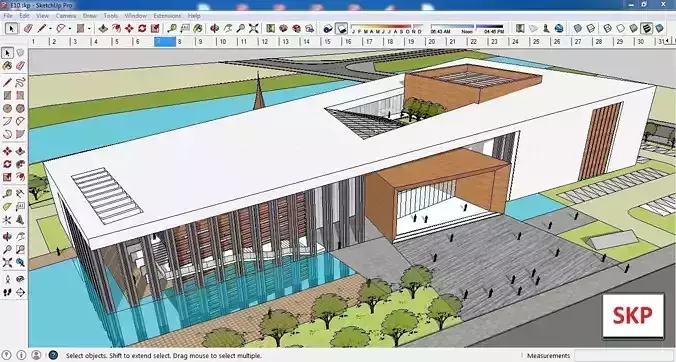The width and height of the screenshot is (676, 362).
Task: Choose the Freehand tool in left toolbar
Action: click(20, 82)
